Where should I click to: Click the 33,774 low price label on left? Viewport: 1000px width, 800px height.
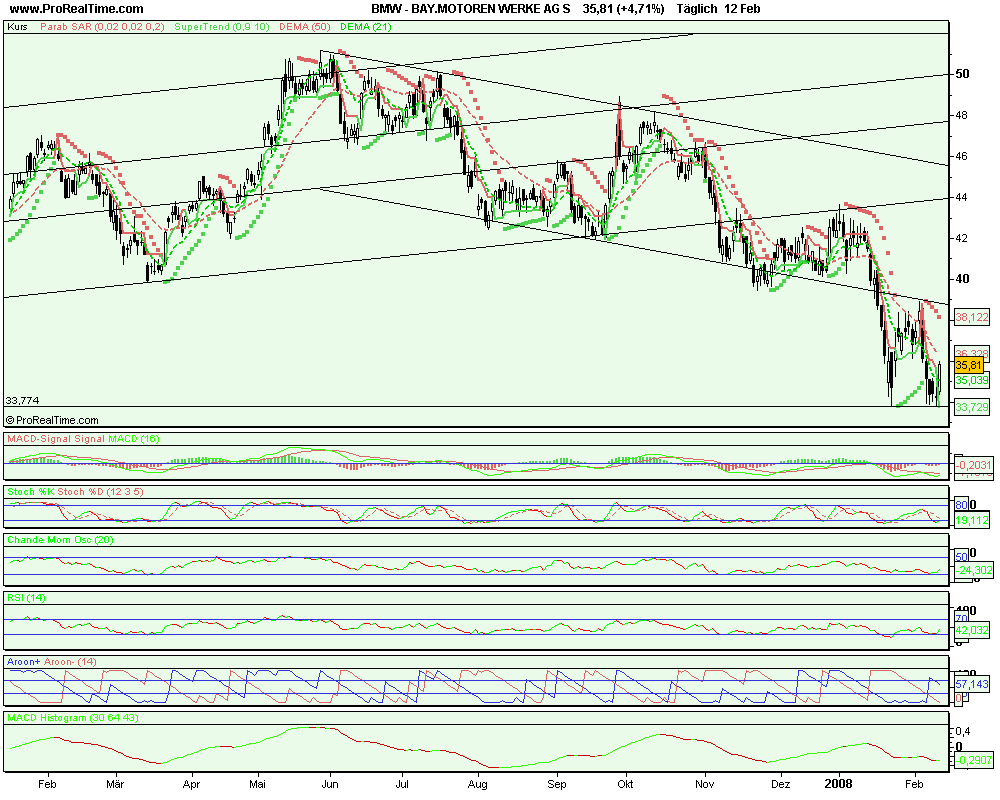(x=22, y=401)
